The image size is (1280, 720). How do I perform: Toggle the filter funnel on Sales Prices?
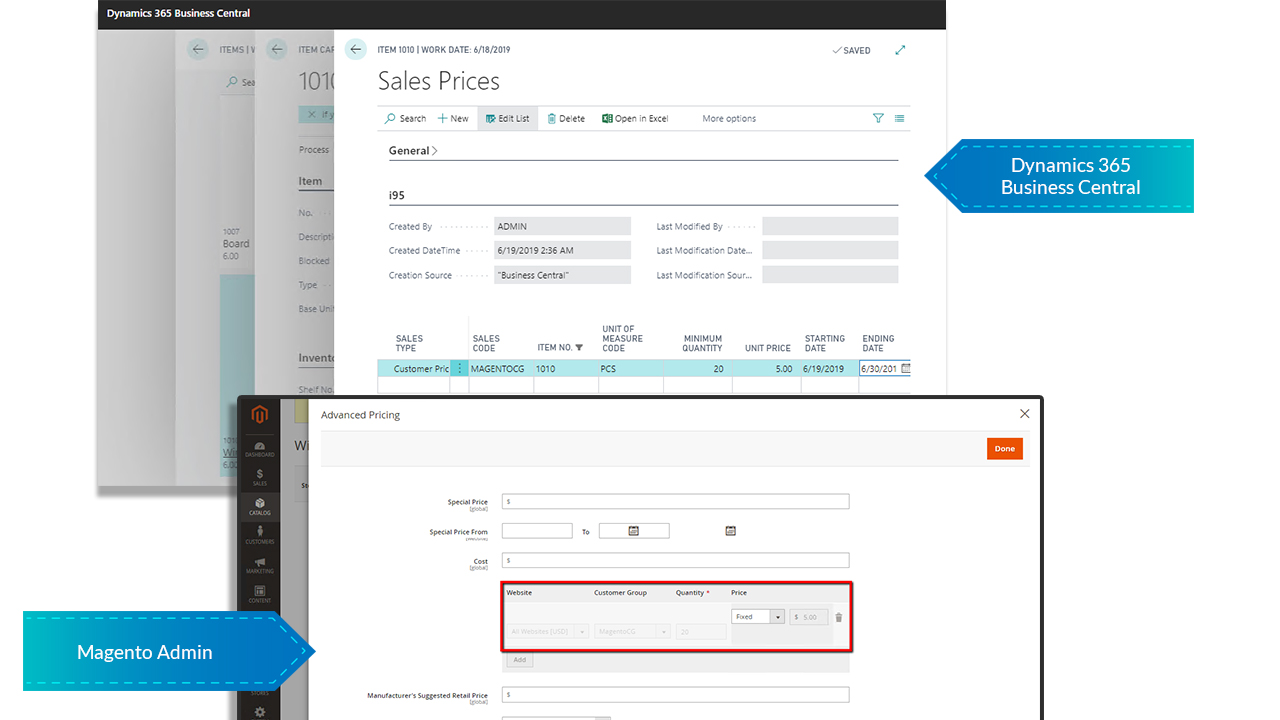pyautogui.click(x=878, y=118)
